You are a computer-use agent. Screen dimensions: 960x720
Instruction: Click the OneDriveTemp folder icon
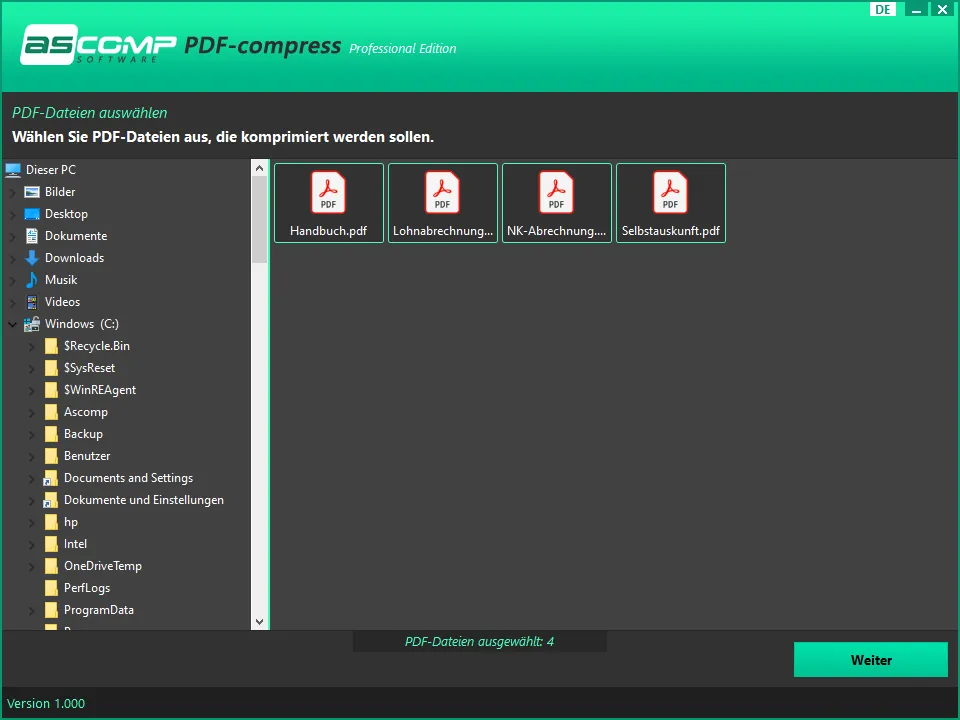pyautogui.click(x=51, y=566)
